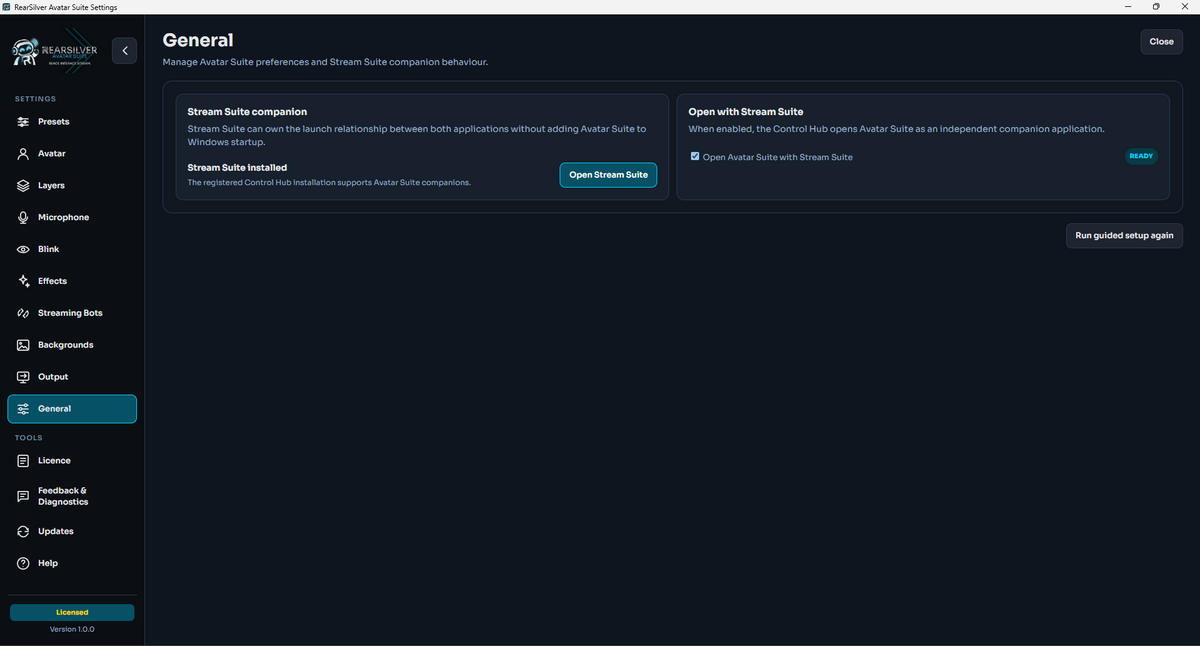The image size is (1200, 646).
Task: Collapse the sidebar with the chevron button
Action: pos(124,50)
